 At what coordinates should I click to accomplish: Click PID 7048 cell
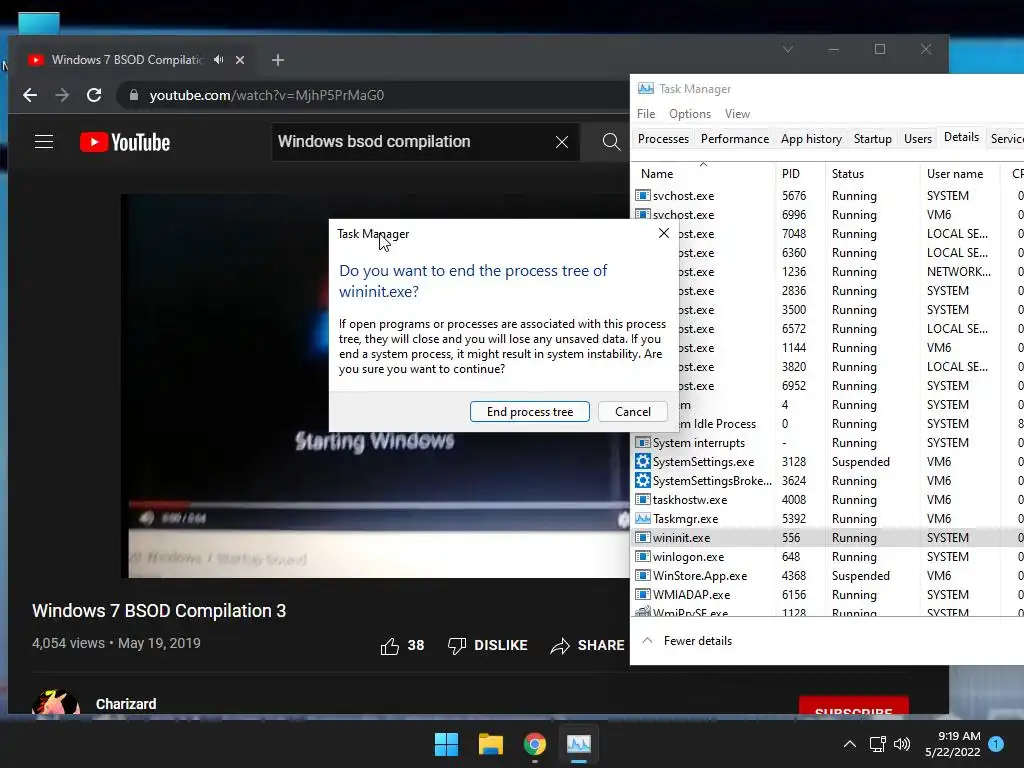794,234
